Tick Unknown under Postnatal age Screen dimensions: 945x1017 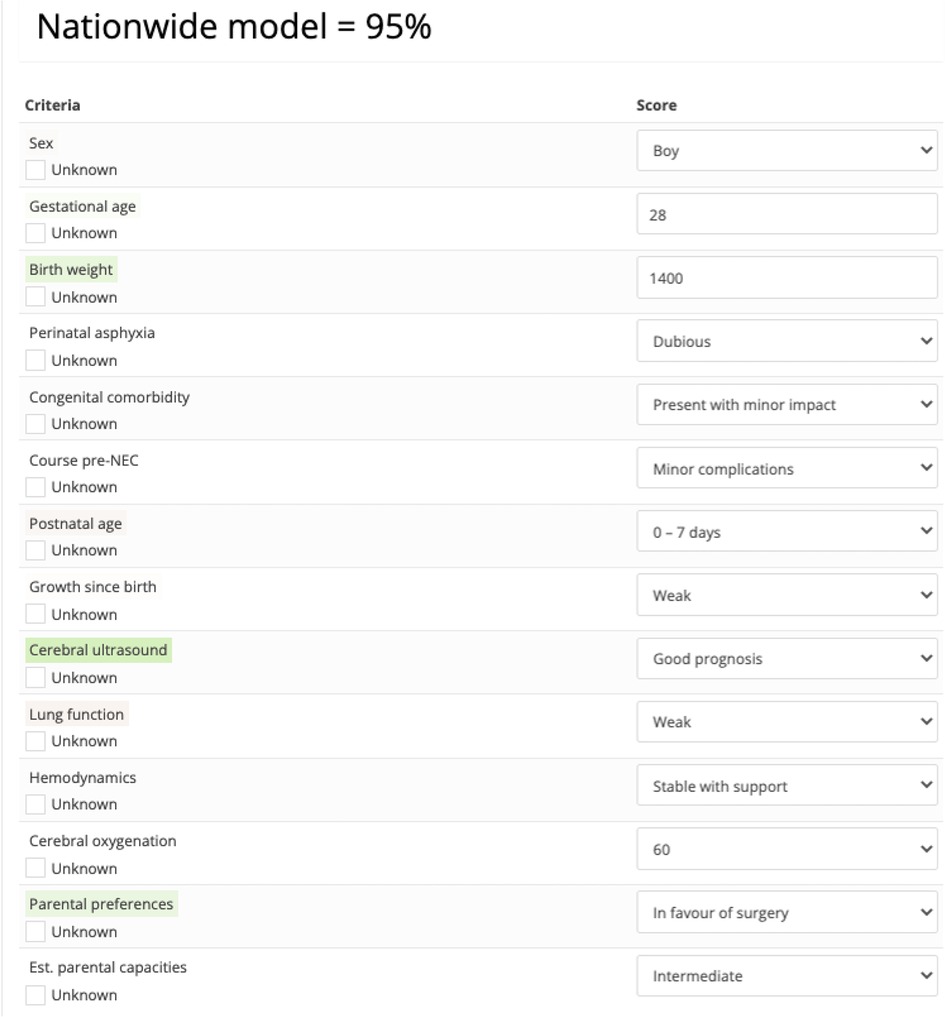coord(35,550)
